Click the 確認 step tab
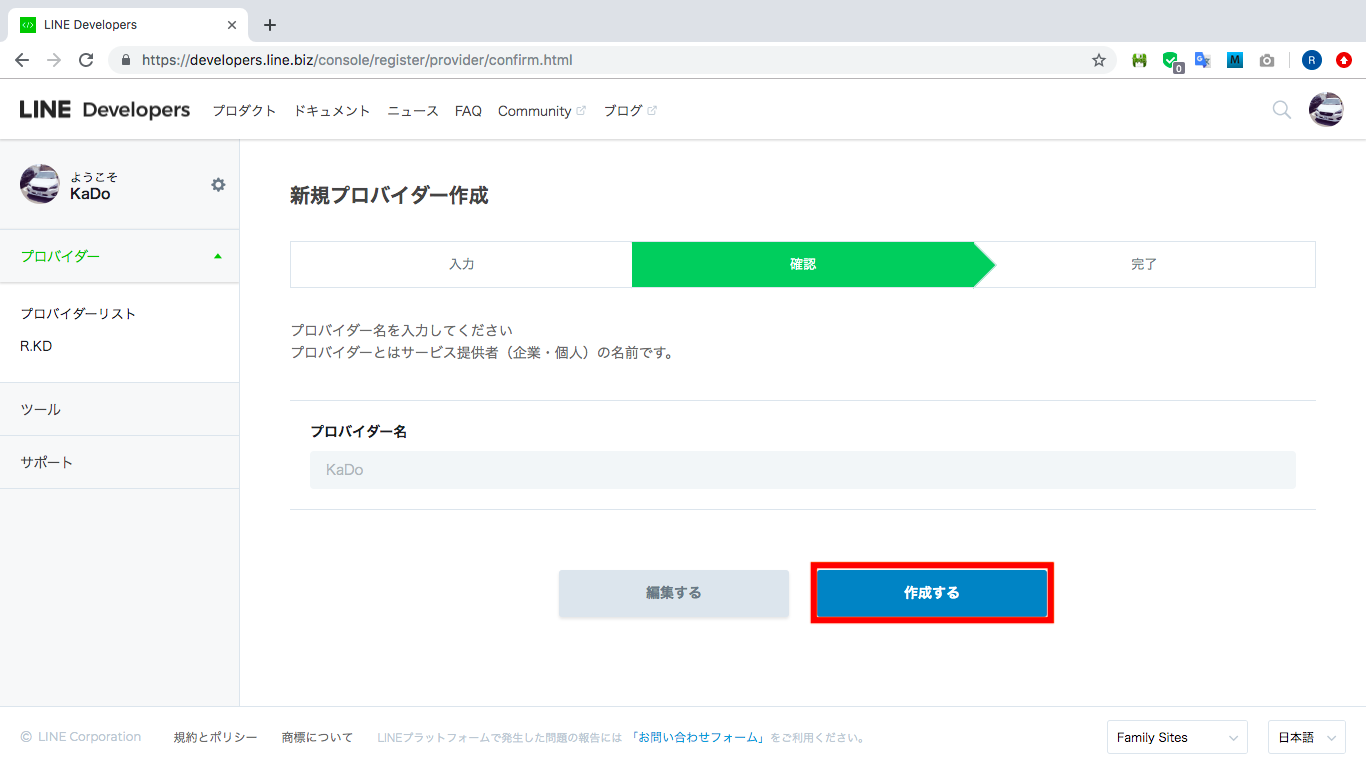This screenshot has width=1366, height=768. tap(803, 264)
